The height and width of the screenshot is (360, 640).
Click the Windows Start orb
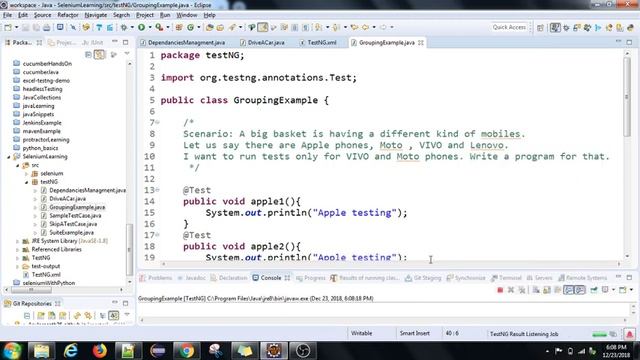tap(12, 351)
